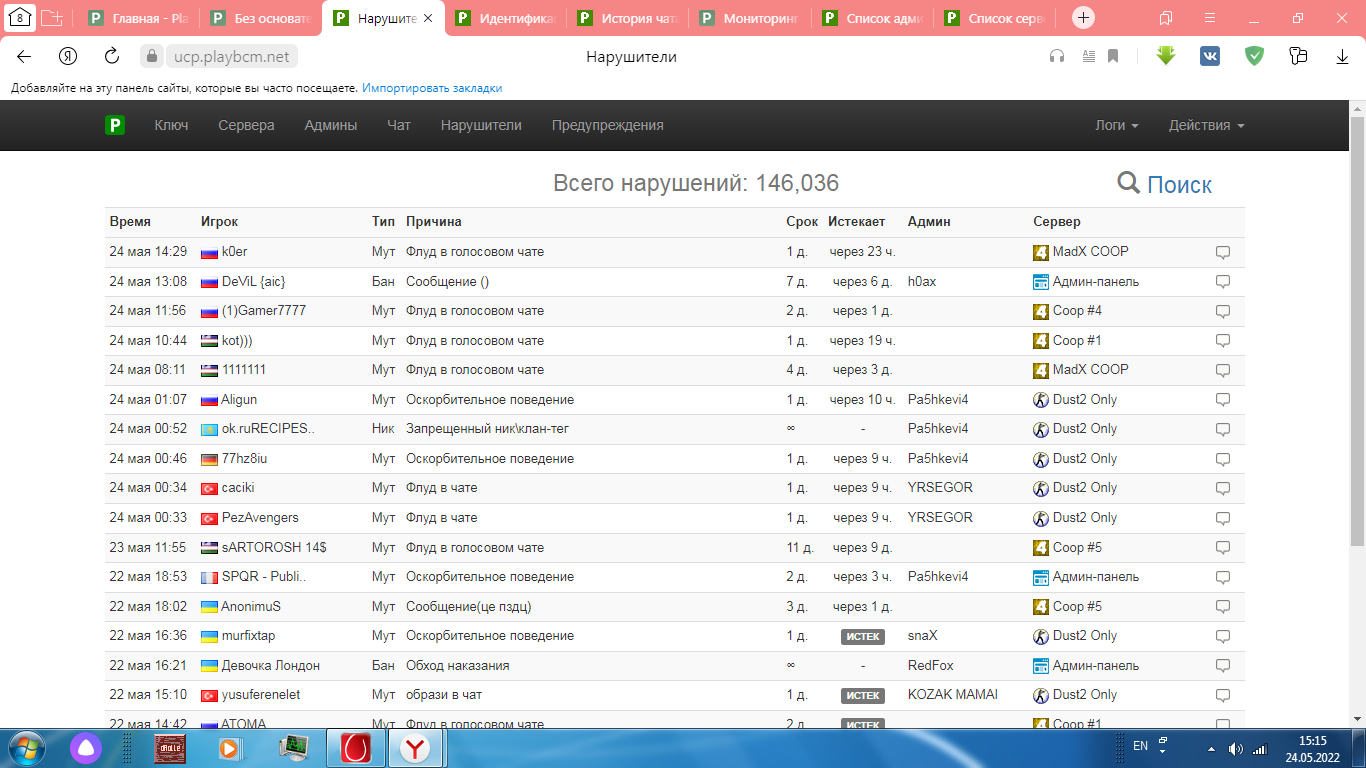
Task: Click the page vertical scrollbar
Action: [1357, 330]
